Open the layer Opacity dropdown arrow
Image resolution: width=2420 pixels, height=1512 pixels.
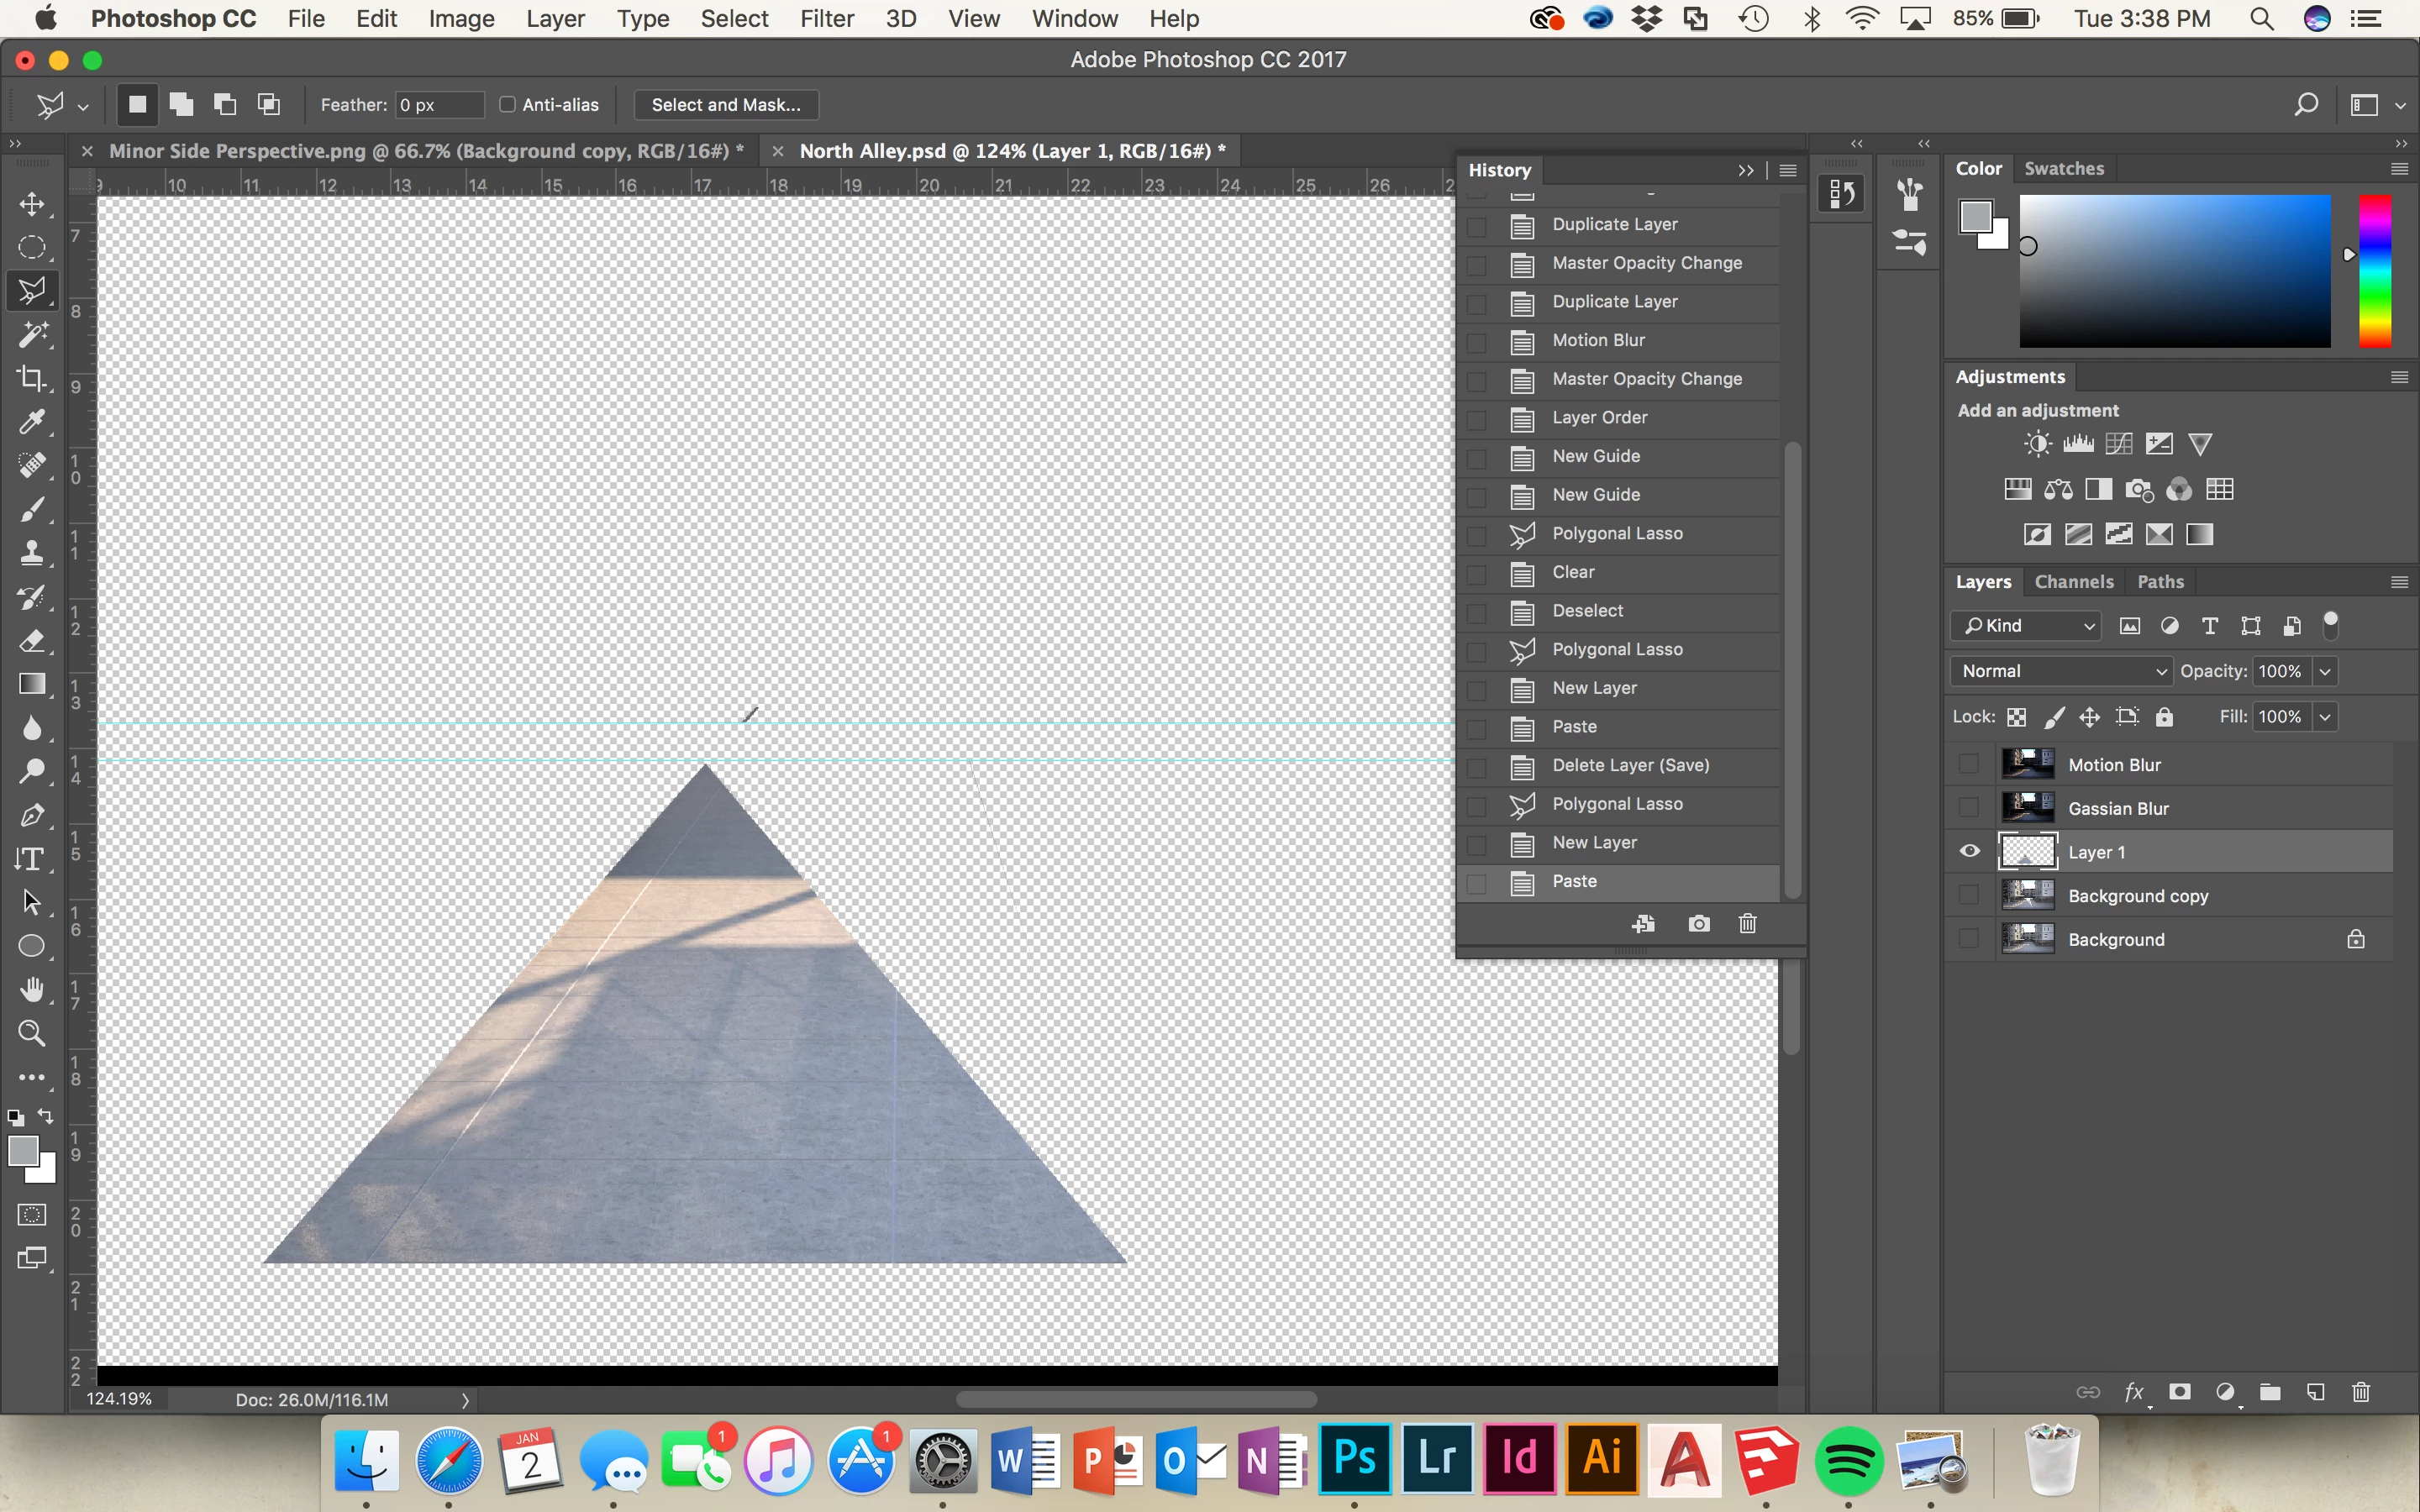coord(2326,671)
